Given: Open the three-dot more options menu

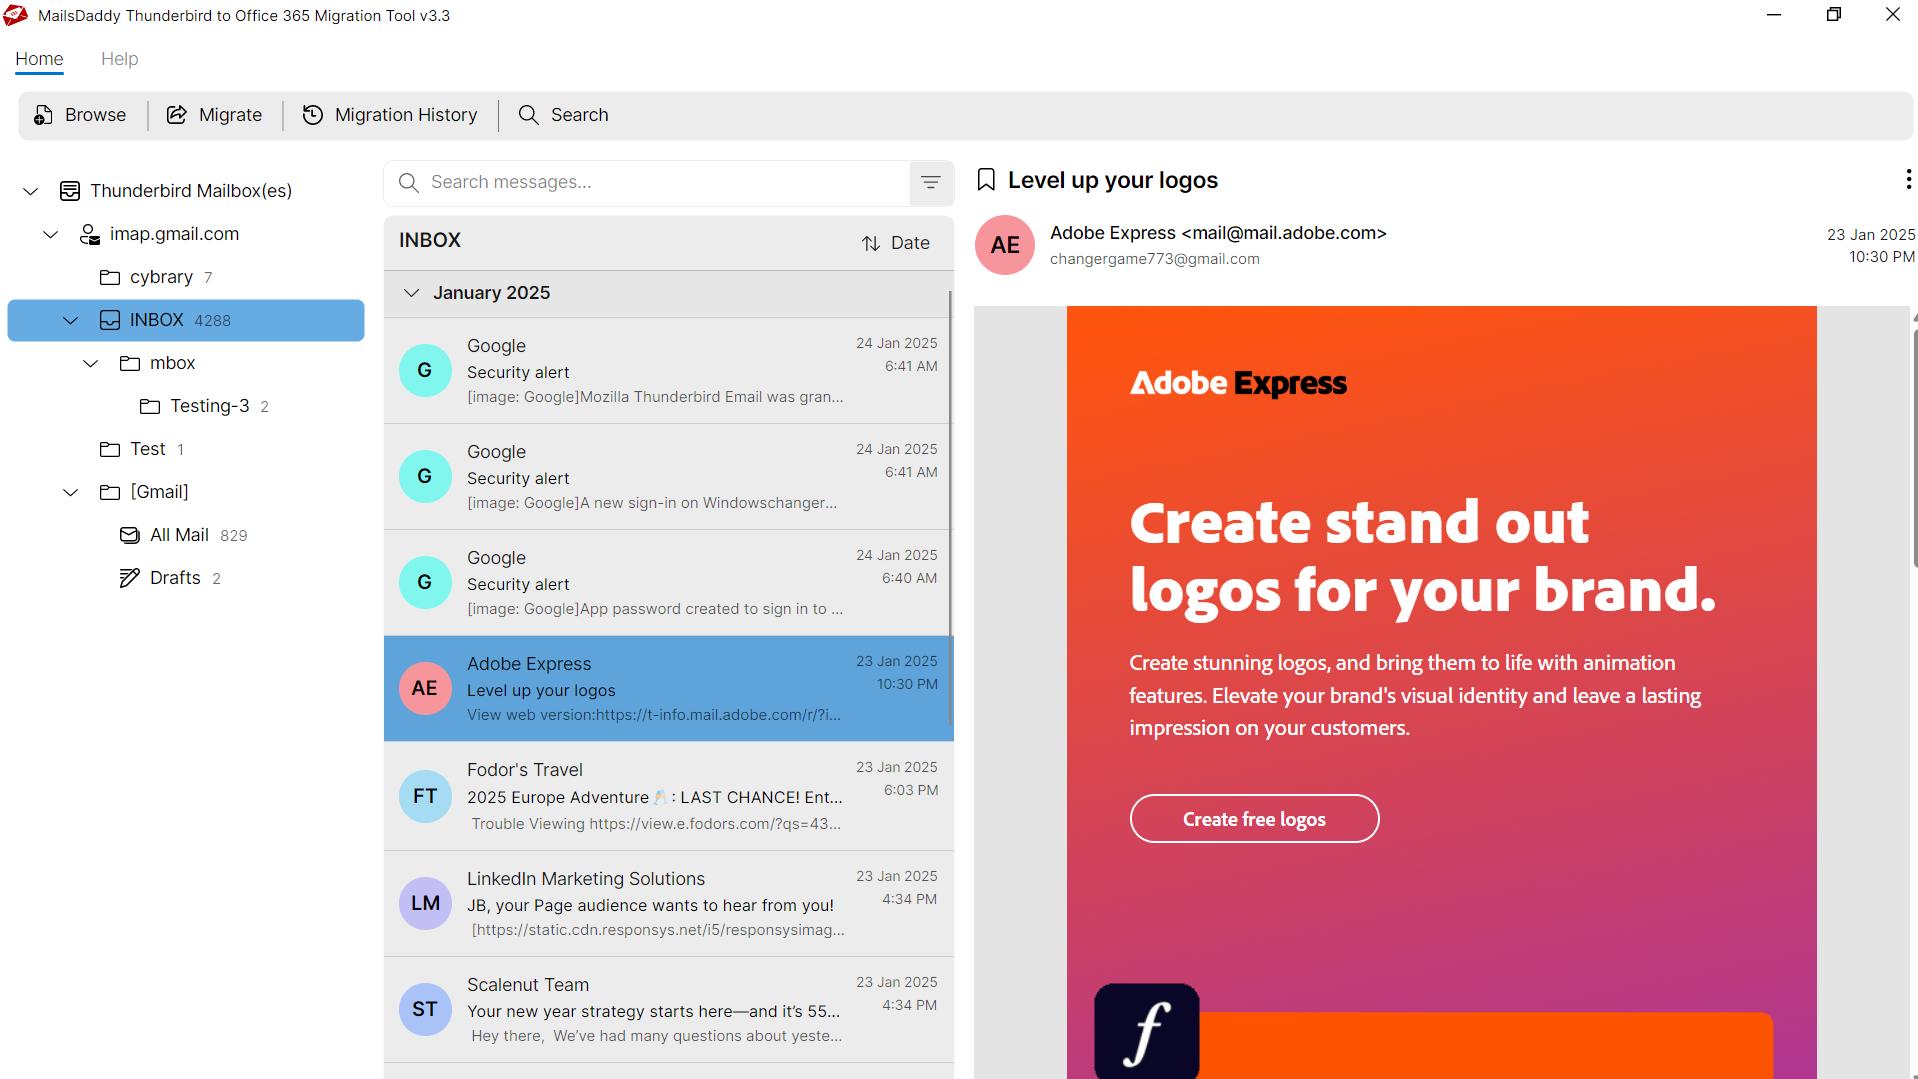Looking at the screenshot, I should 1908,179.
